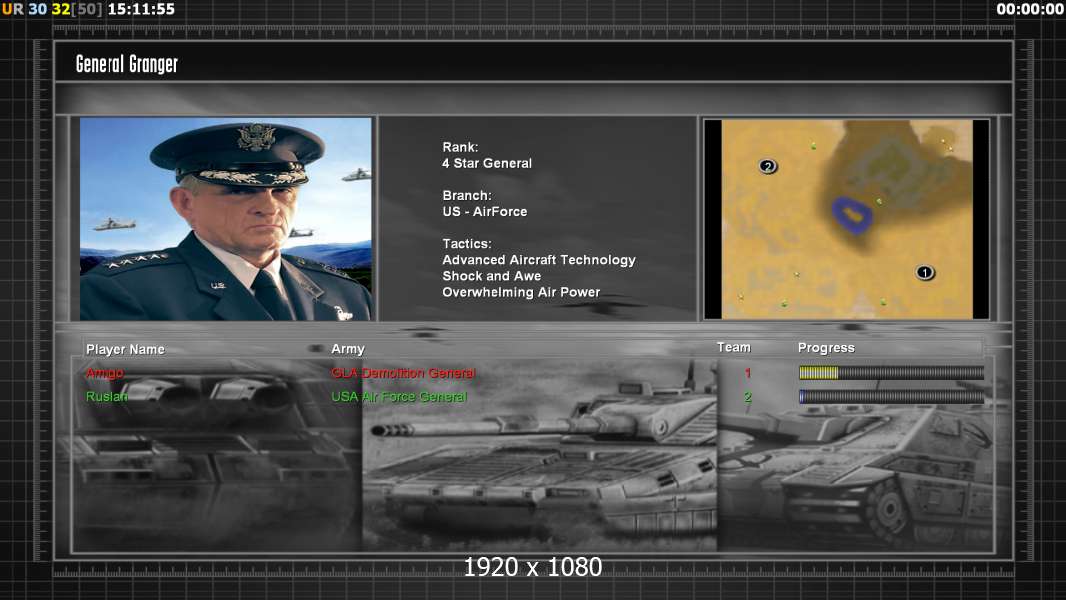Viewport: 1066px width, 600px height.
Task: Click the "Progress" column header
Action: pos(826,348)
